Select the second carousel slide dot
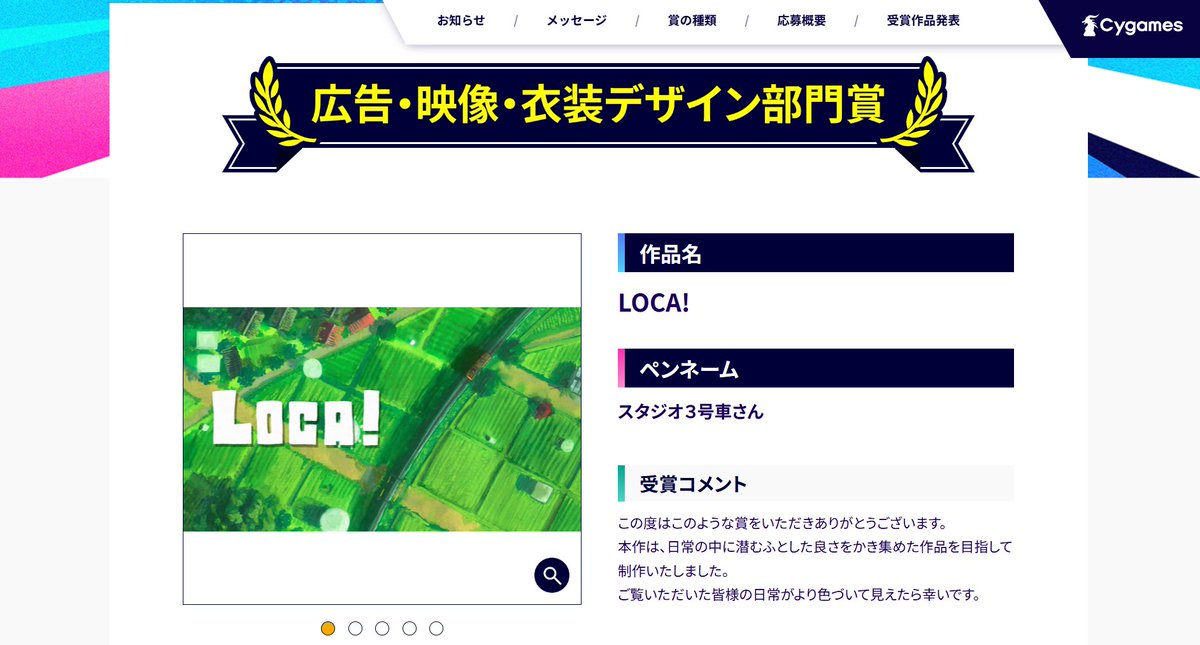The width and height of the screenshot is (1200, 645). coord(355,629)
